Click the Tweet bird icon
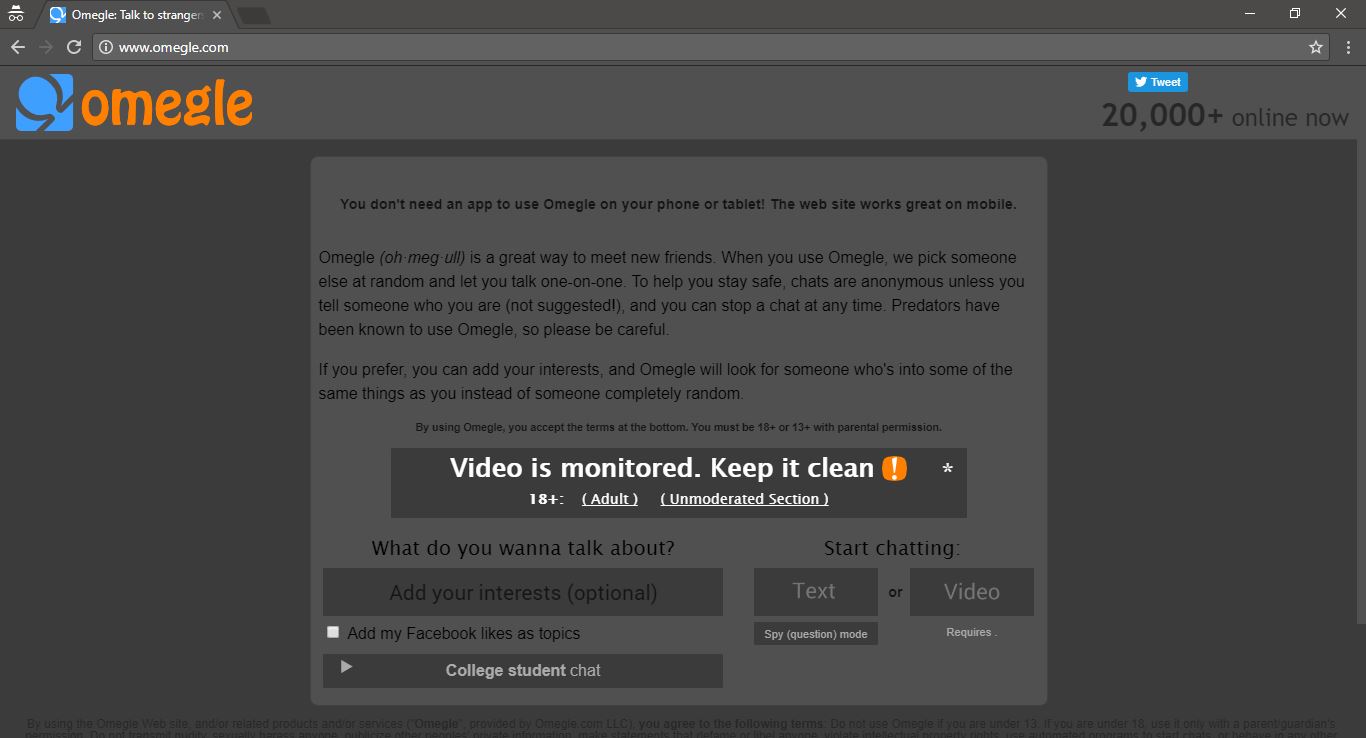The width and height of the screenshot is (1366, 738). [x=1143, y=81]
